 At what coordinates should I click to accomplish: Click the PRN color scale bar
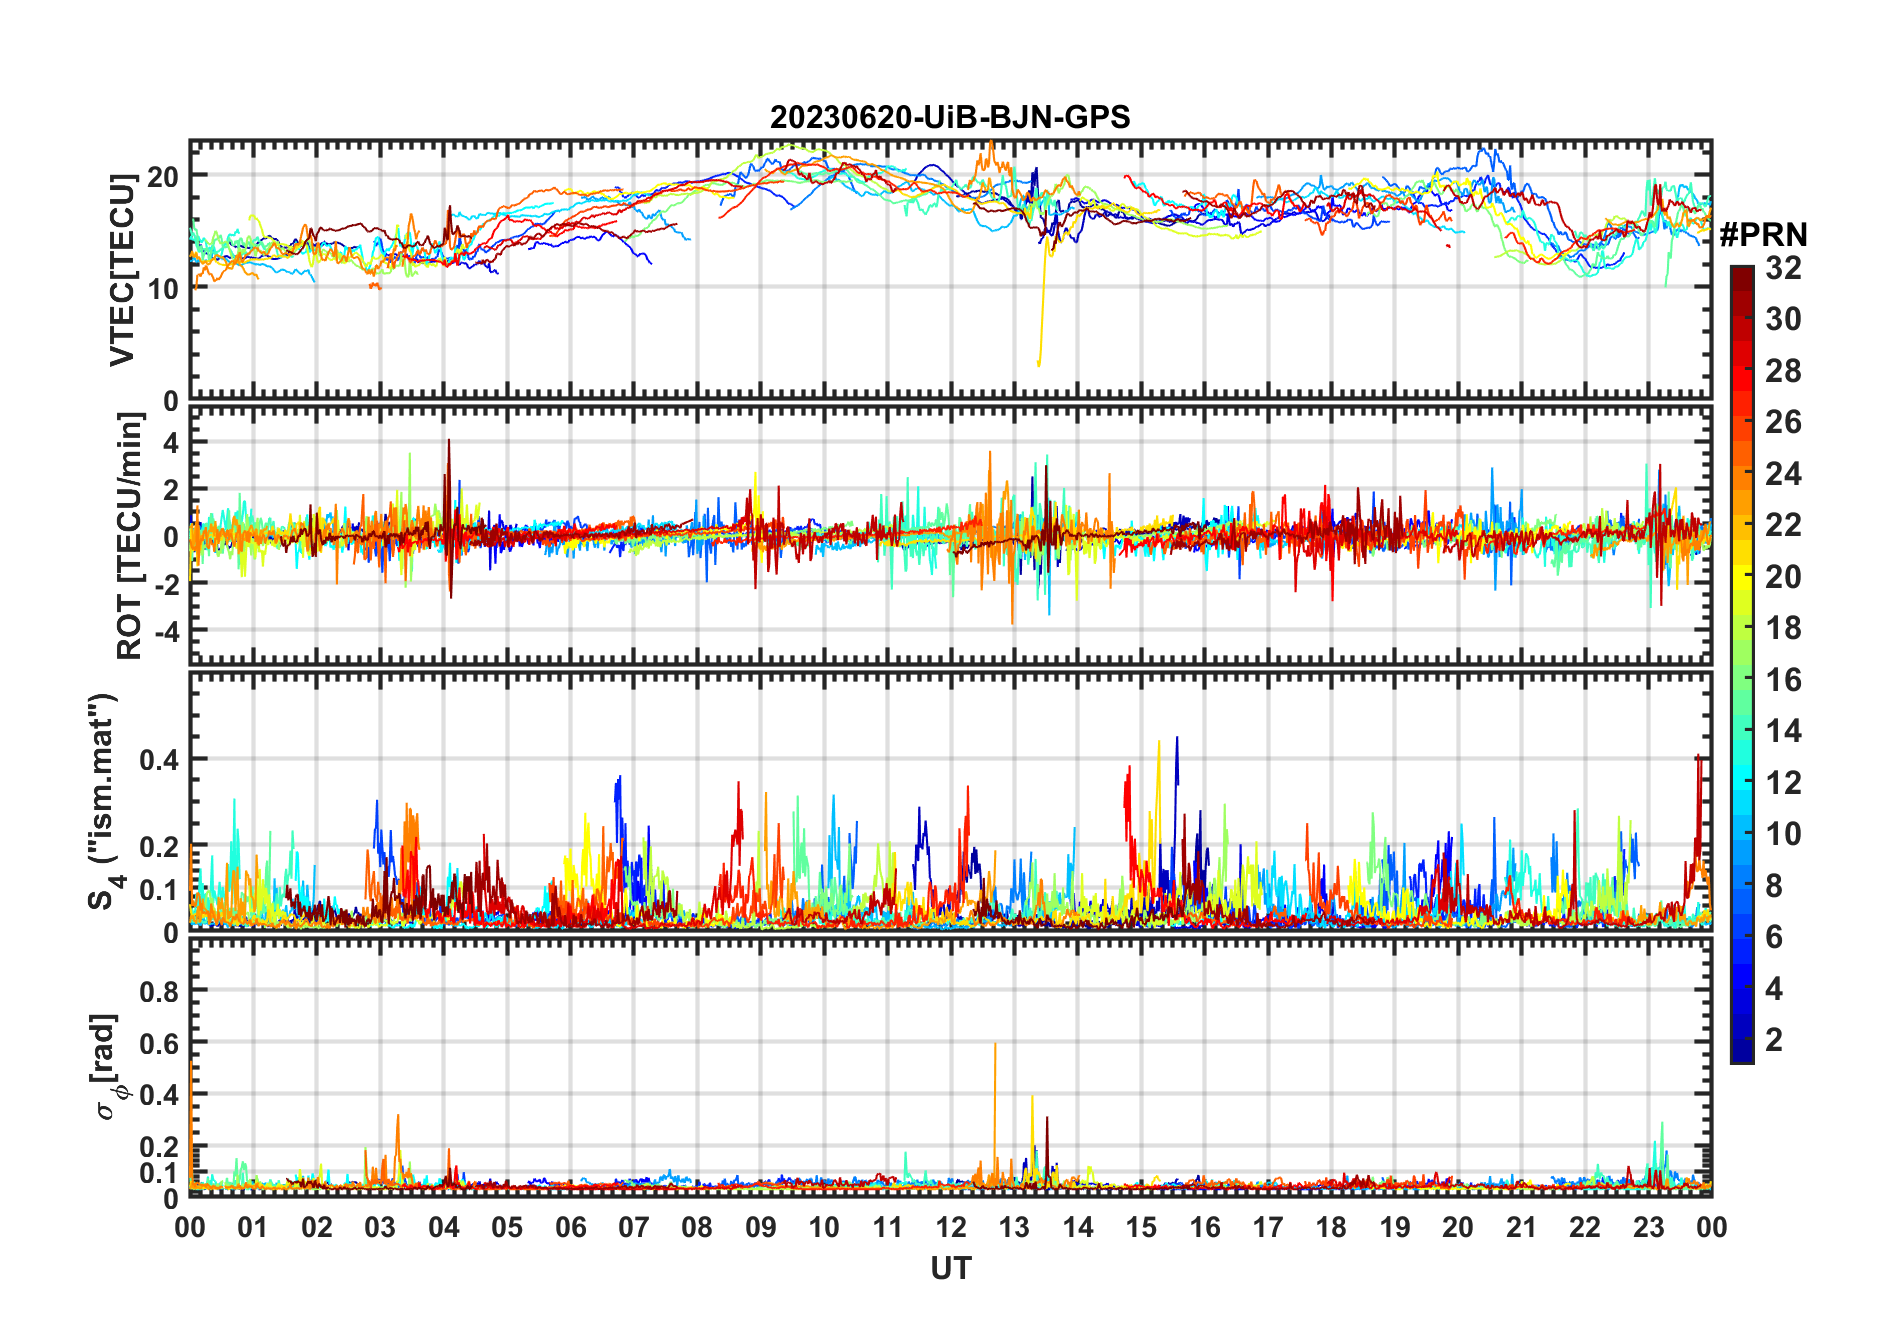coord(1742,664)
